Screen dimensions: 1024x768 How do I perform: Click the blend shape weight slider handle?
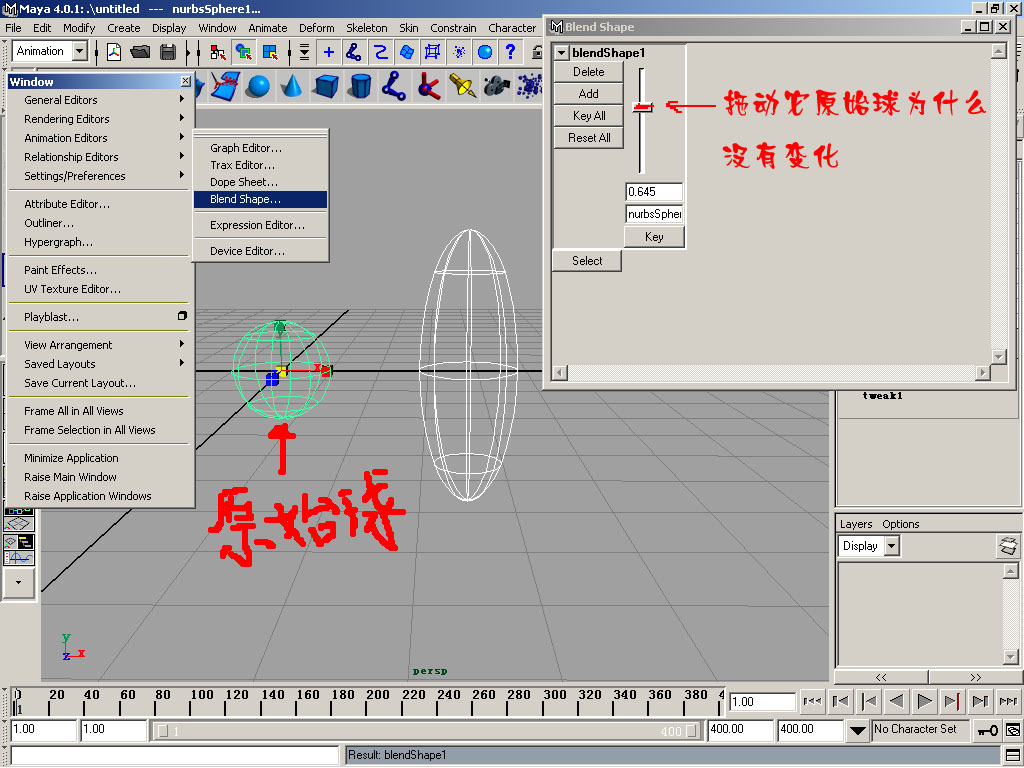pos(643,106)
